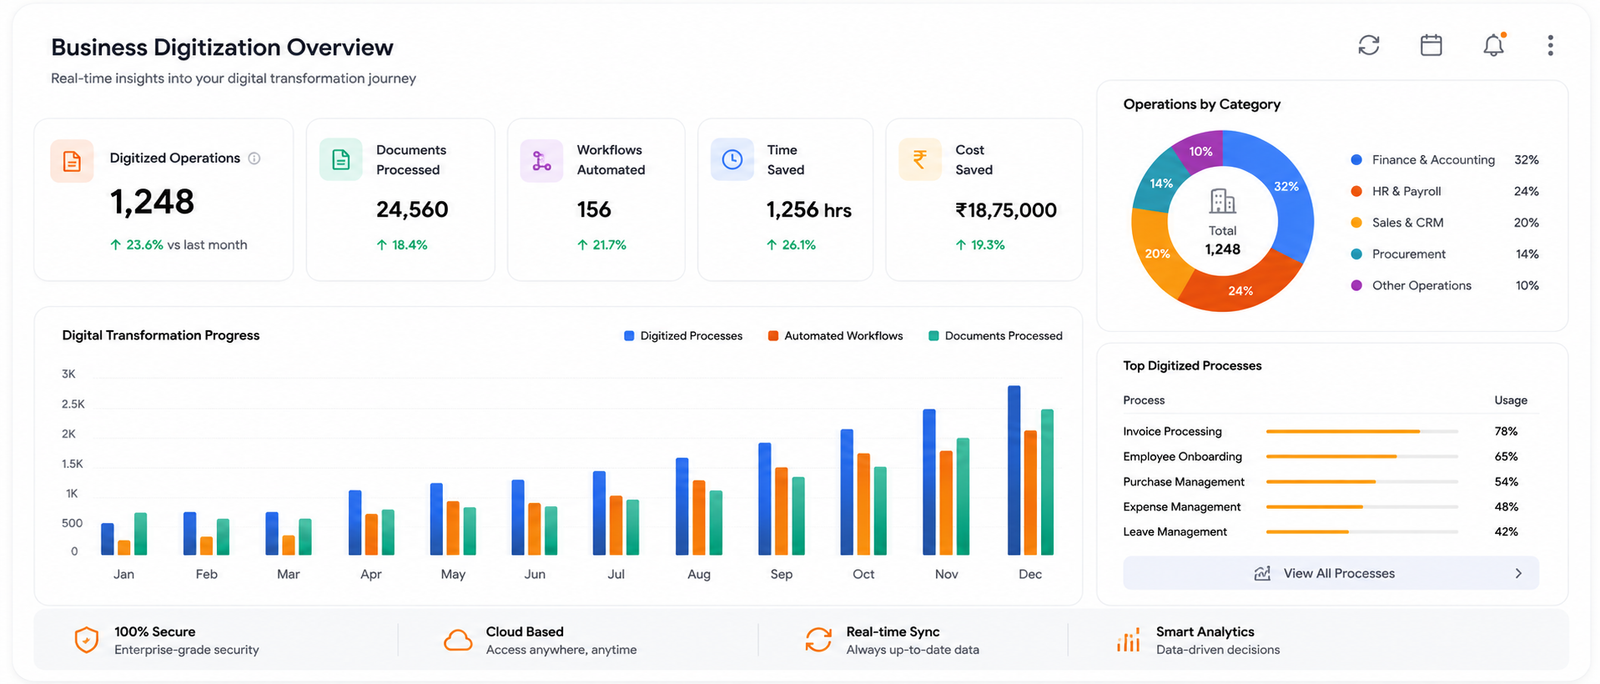Toggle Digitized Processes legend in chart

point(683,336)
